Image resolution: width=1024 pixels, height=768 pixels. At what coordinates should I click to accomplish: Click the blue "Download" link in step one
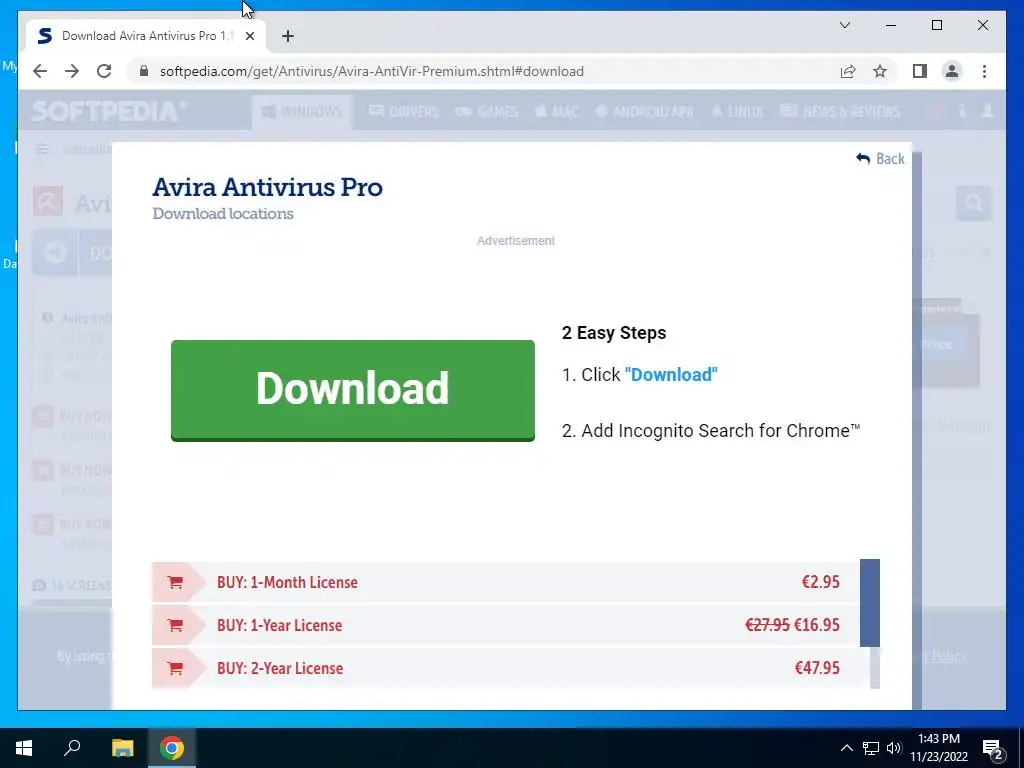coord(671,375)
